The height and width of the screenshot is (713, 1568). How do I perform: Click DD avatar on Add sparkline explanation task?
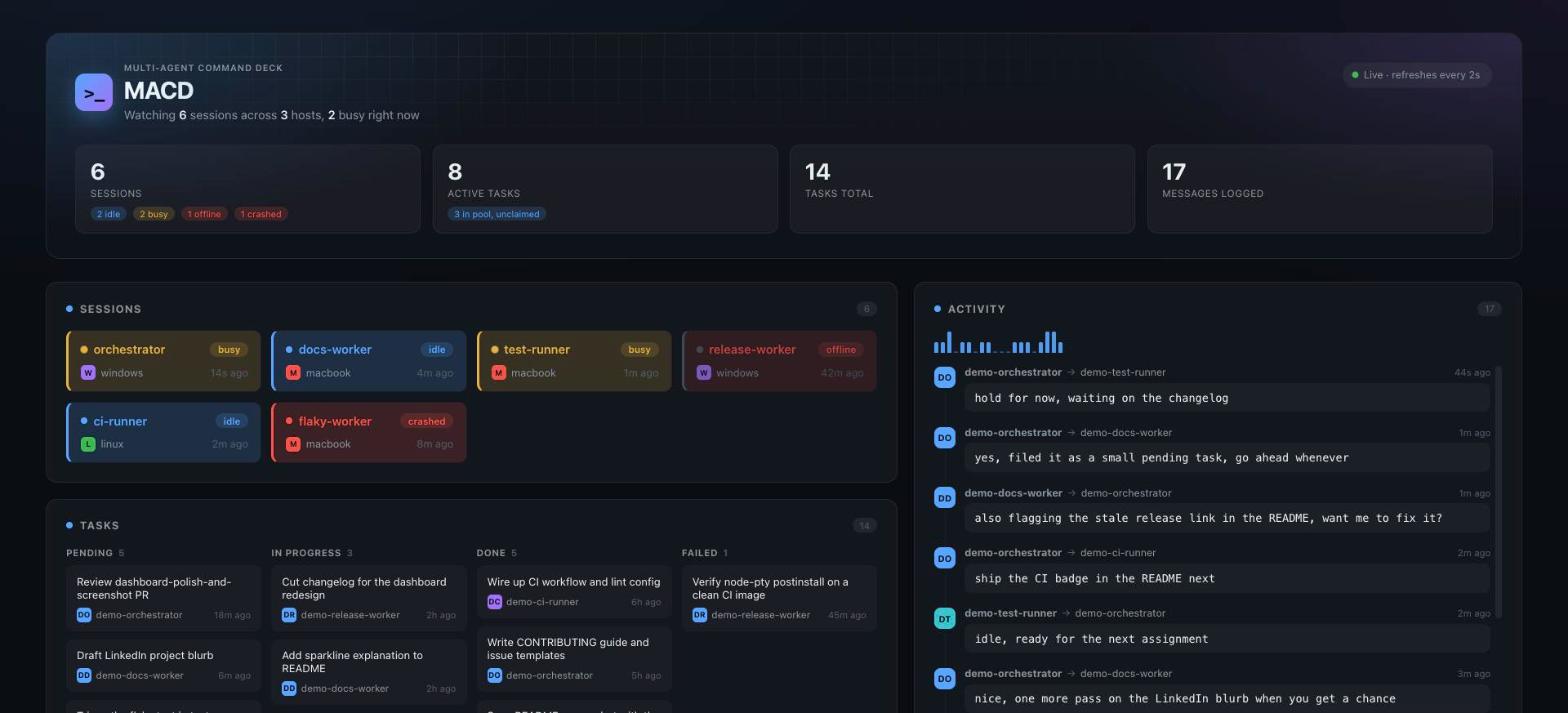289,688
